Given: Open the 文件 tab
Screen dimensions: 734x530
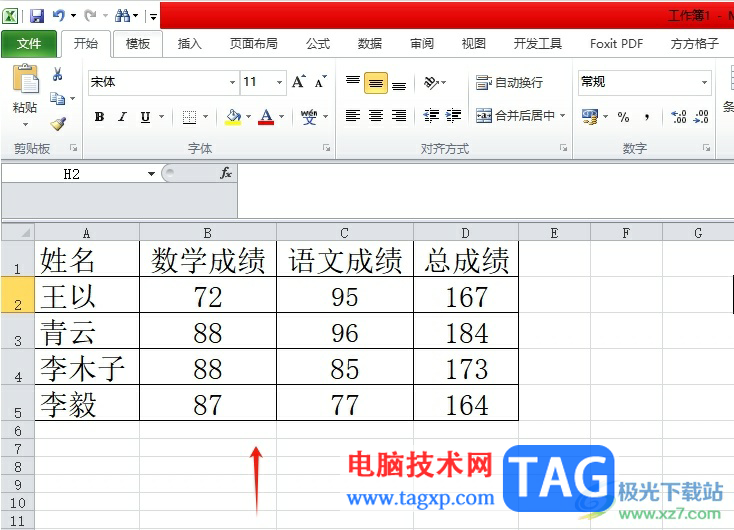Looking at the screenshot, I should (x=29, y=44).
